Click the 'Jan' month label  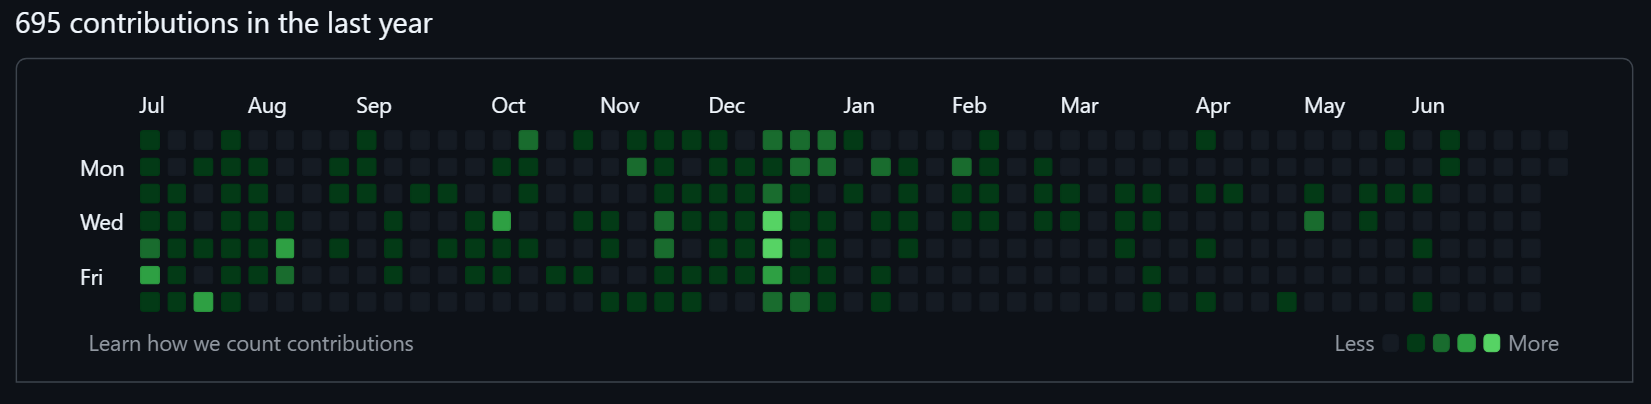(x=859, y=106)
